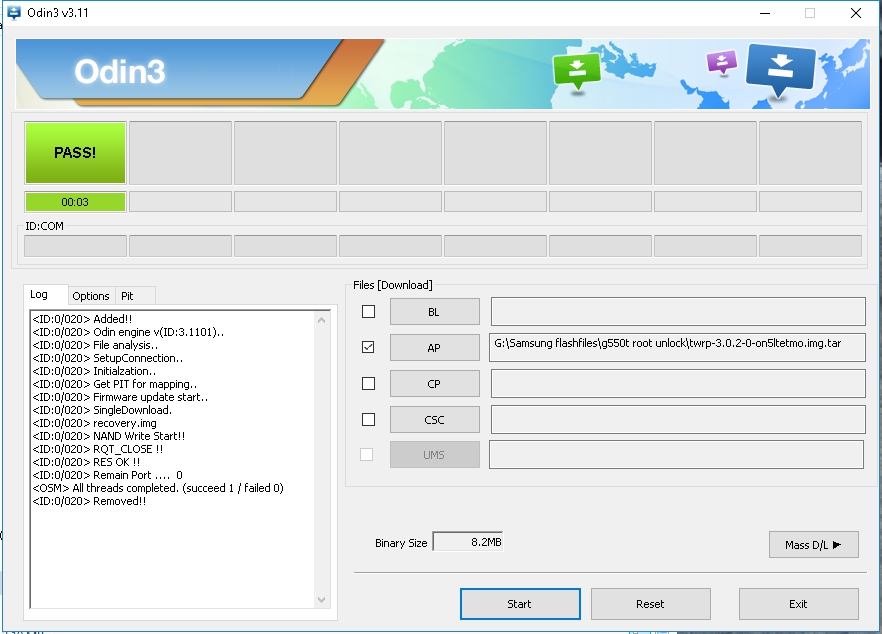Click the greyed-out UMS button

coord(435,455)
